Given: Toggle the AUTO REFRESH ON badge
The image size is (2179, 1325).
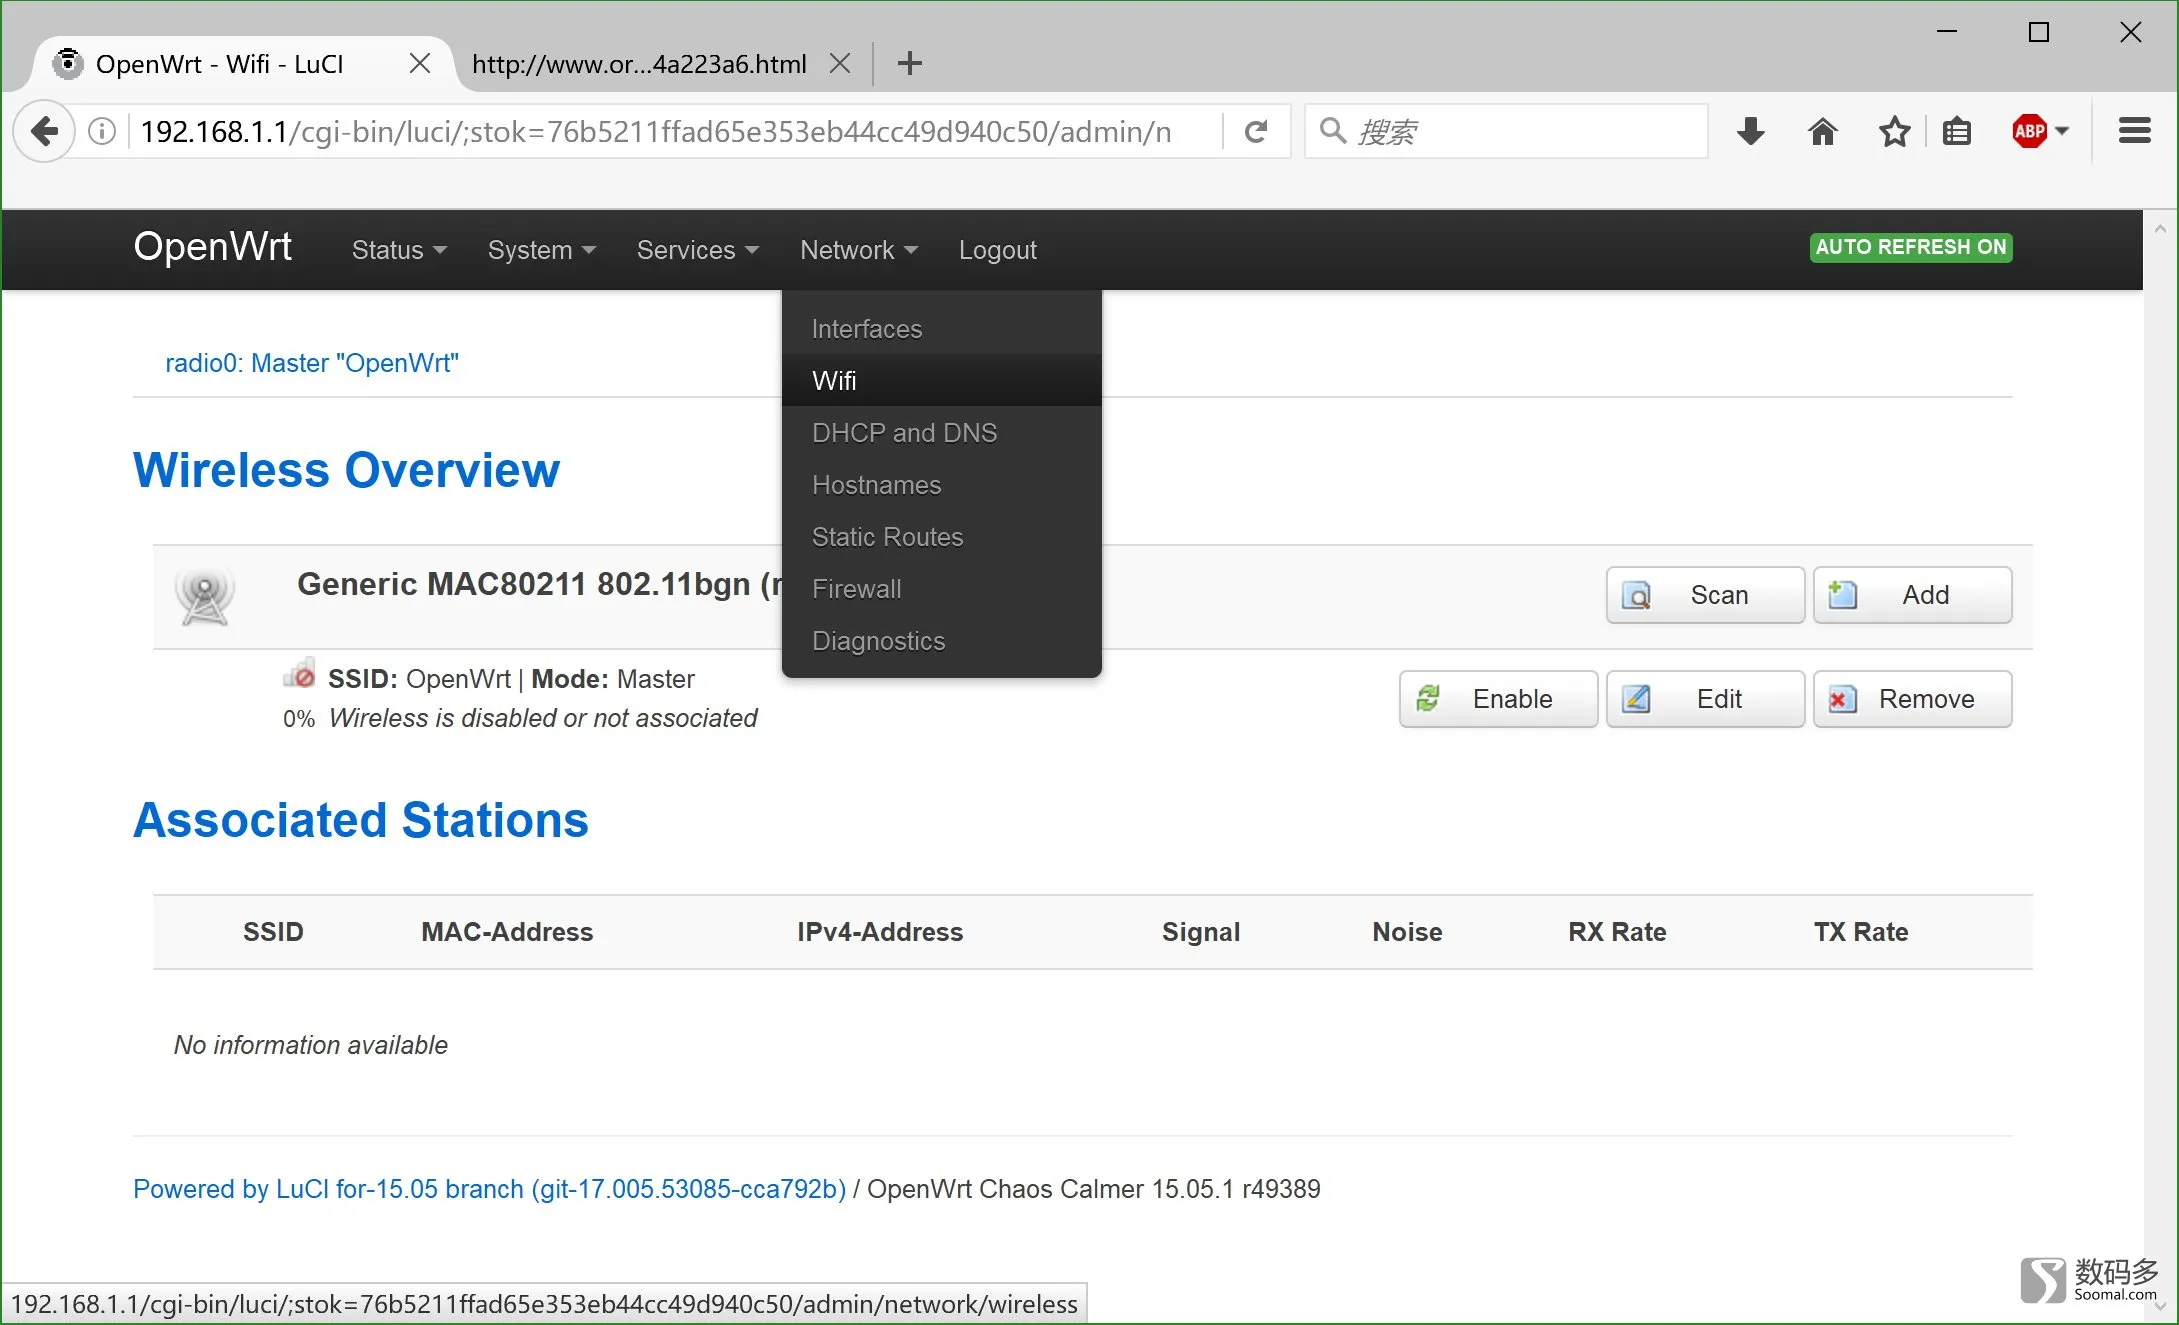Looking at the screenshot, I should pyautogui.click(x=1910, y=247).
